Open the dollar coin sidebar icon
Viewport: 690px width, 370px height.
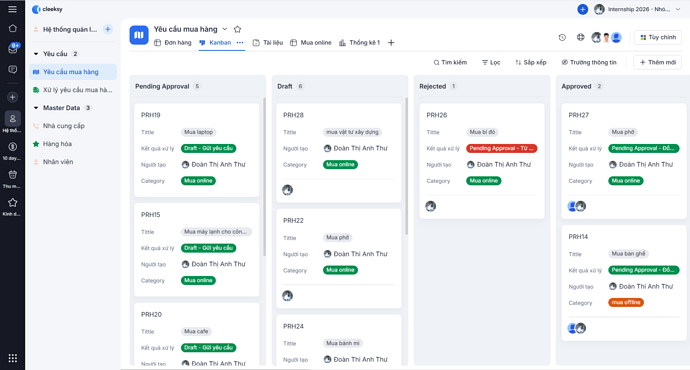12,147
